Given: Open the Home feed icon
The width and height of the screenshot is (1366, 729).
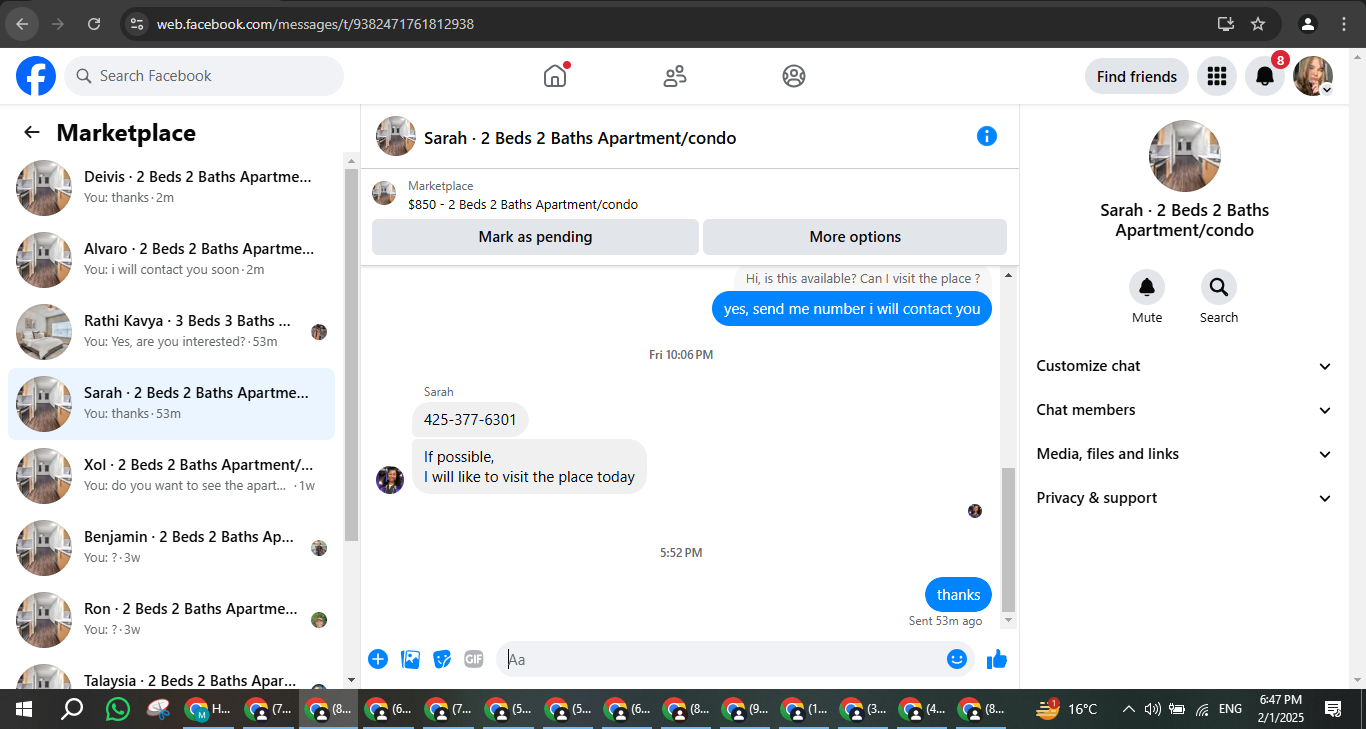Looking at the screenshot, I should pos(555,76).
